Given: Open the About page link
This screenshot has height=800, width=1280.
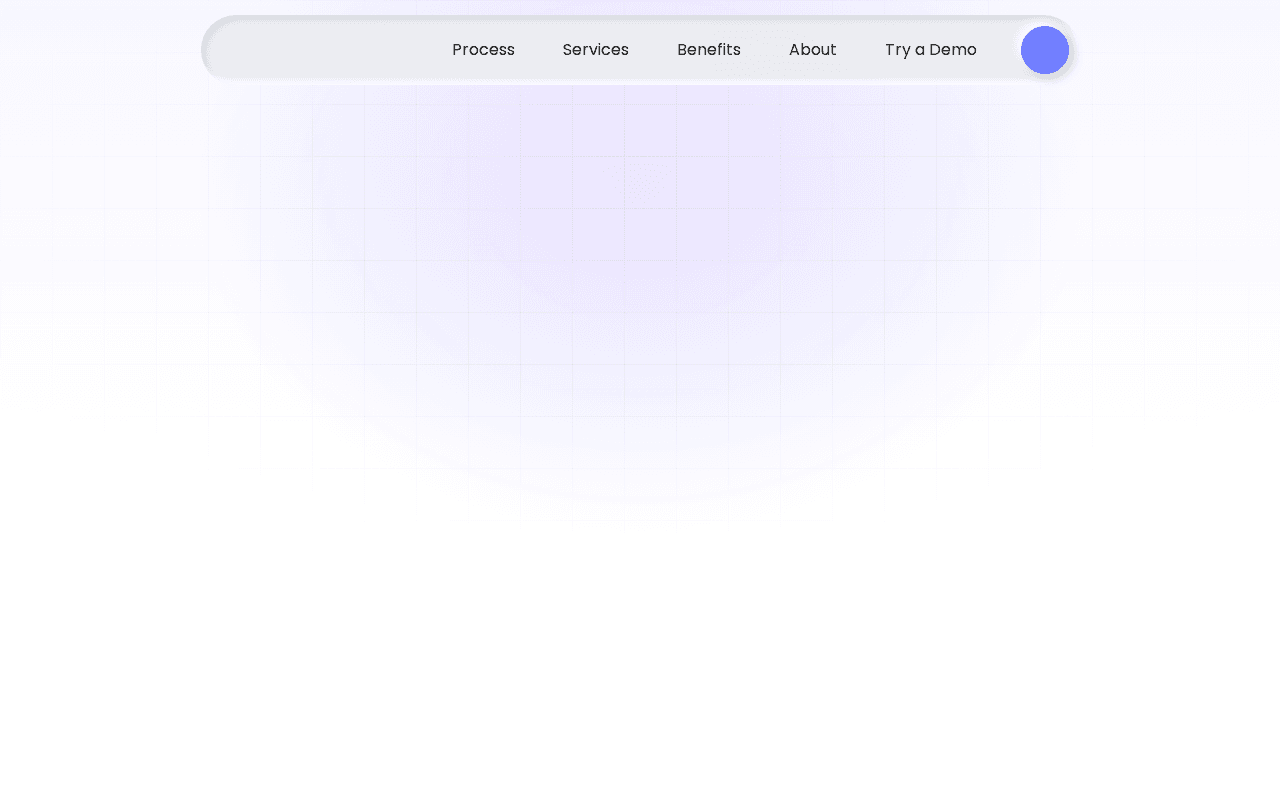Looking at the screenshot, I should coord(813,50).
